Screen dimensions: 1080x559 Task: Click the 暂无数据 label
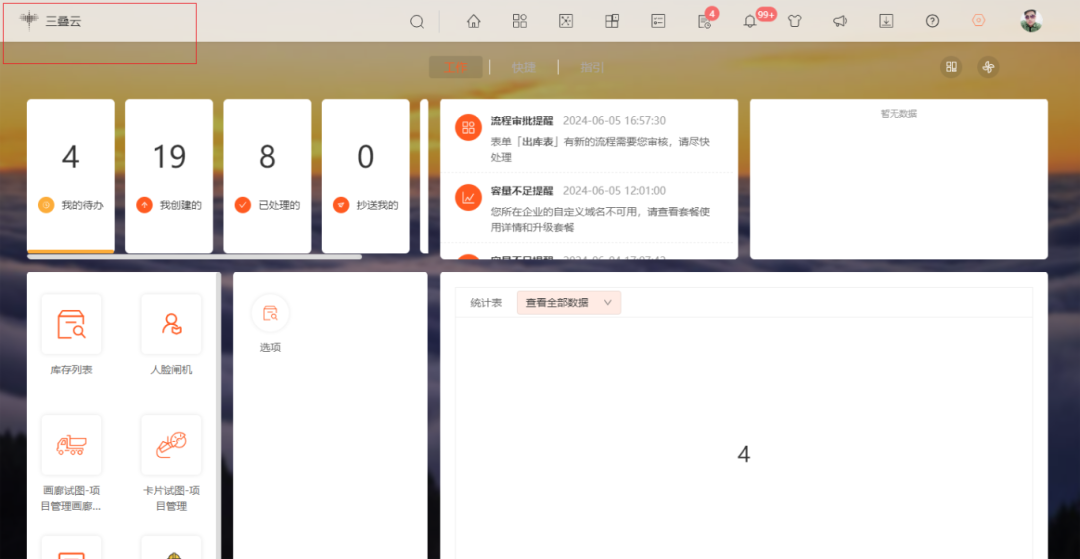pos(899,114)
